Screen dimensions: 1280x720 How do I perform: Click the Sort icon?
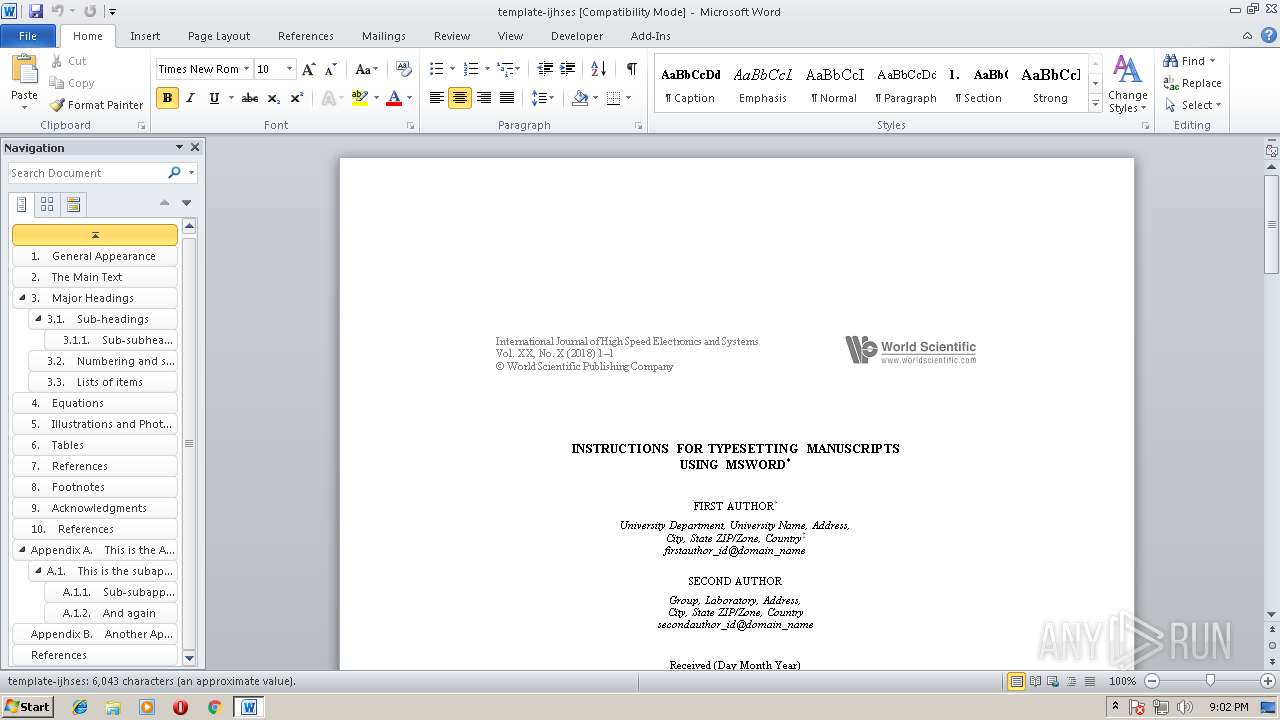point(598,69)
